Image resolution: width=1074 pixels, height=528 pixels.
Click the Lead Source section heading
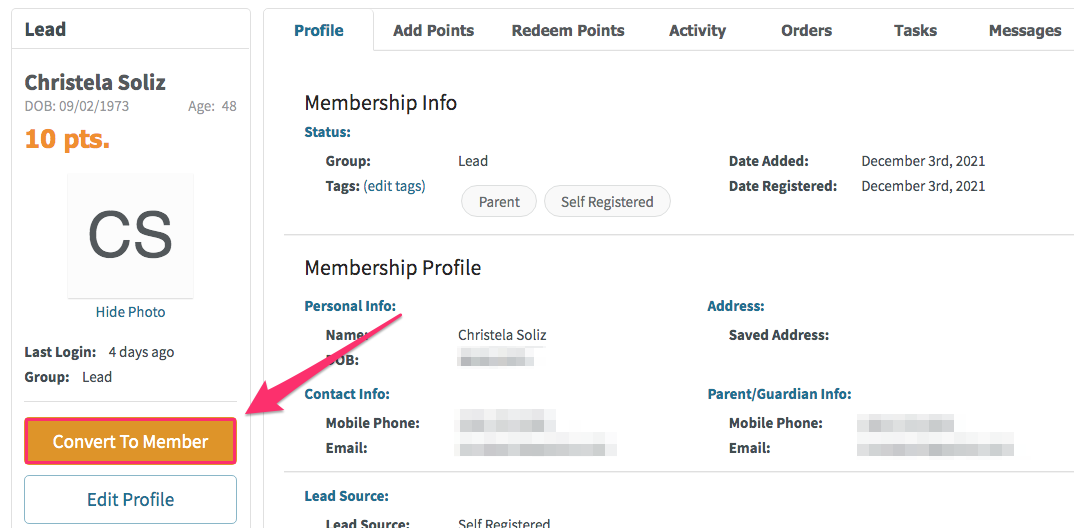(x=347, y=495)
